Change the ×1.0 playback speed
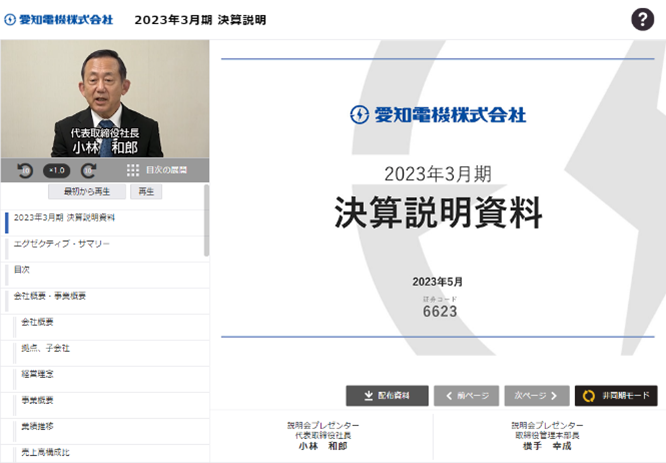The image size is (666, 463). [56, 170]
